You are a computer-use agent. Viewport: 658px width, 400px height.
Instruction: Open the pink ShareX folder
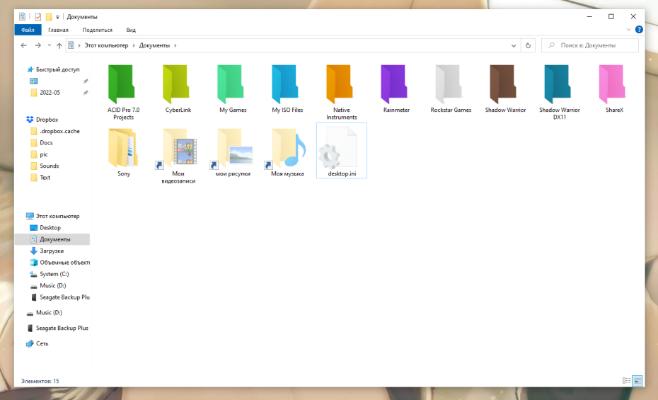(x=614, y=89)
